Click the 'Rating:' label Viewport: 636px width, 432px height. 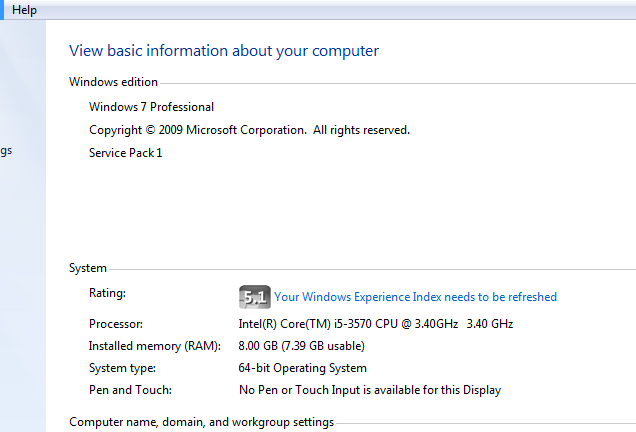[x=107, y=293]
